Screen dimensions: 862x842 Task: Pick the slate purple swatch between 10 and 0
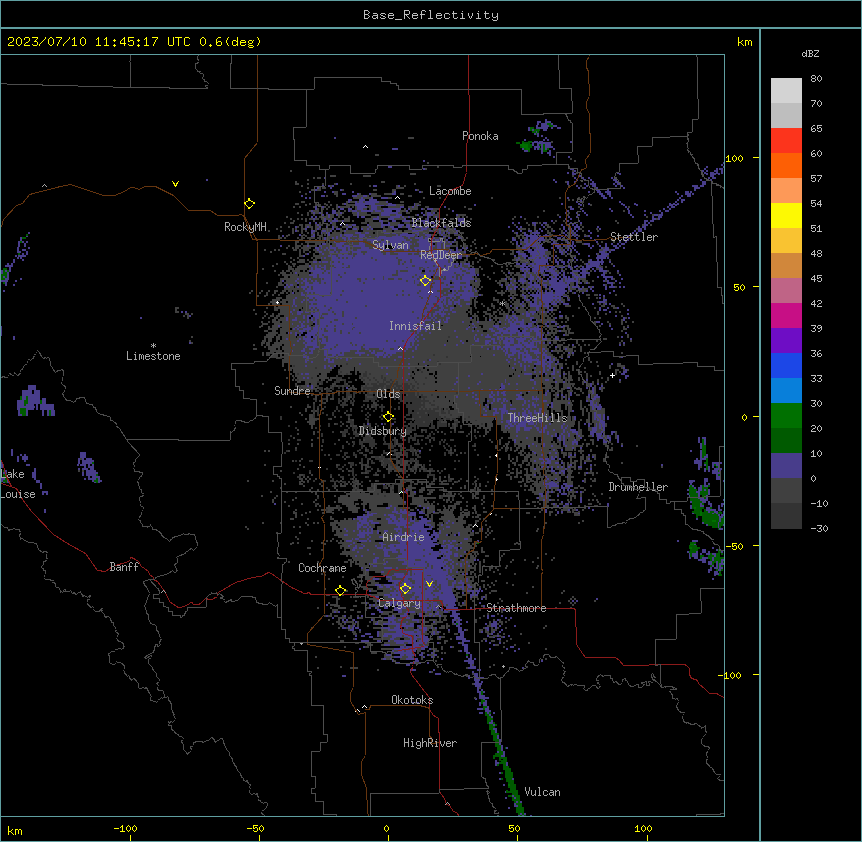coord(786,466)
